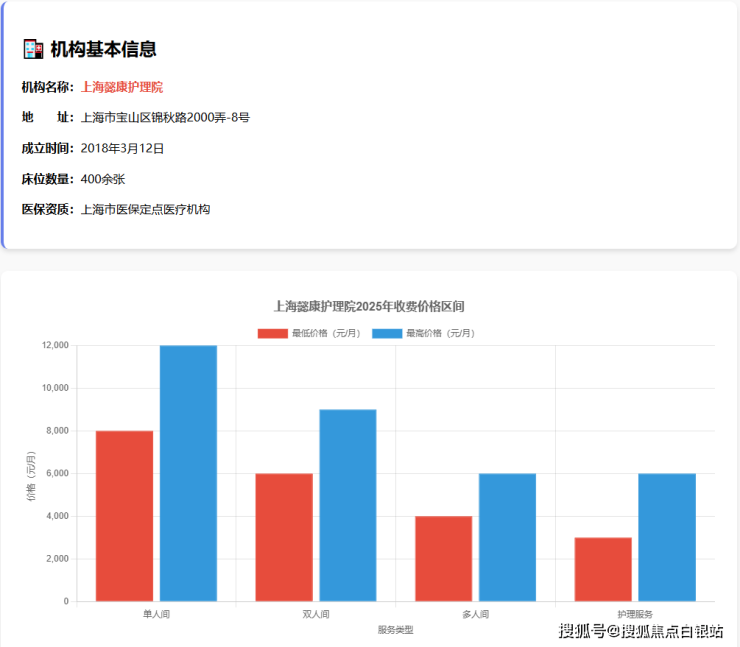Click the hospital icon beside 机构基本信息
Viewport: 740px width, 647px height.
[33, 49]
